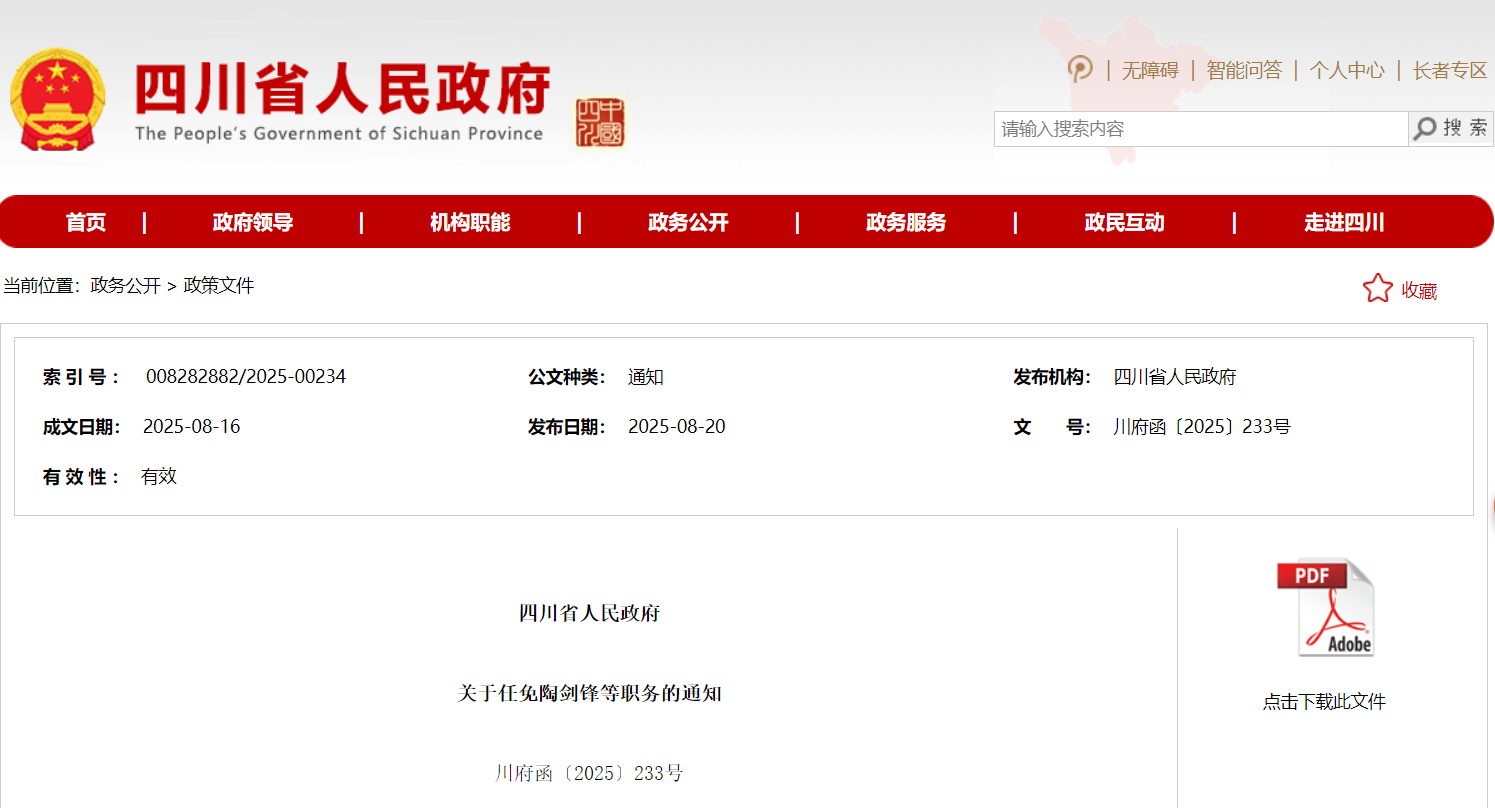1495x808 pixels.
Task: Go to 机构职能 section
Action: 470,222
